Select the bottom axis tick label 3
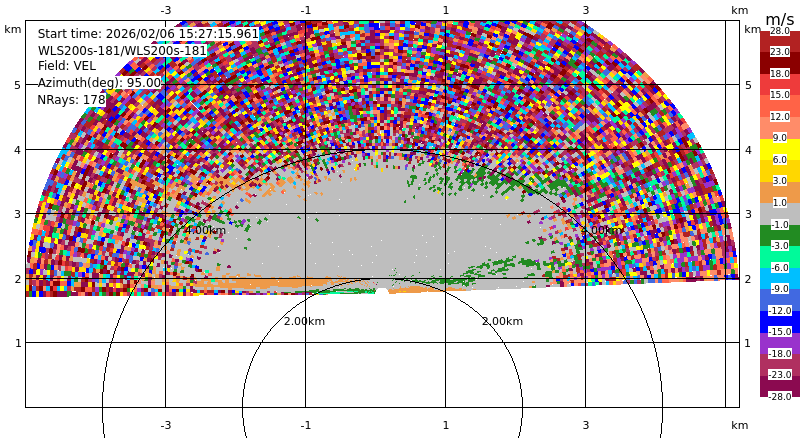The height and width of the screenshot is (438, 800). (x=586, y=425)
